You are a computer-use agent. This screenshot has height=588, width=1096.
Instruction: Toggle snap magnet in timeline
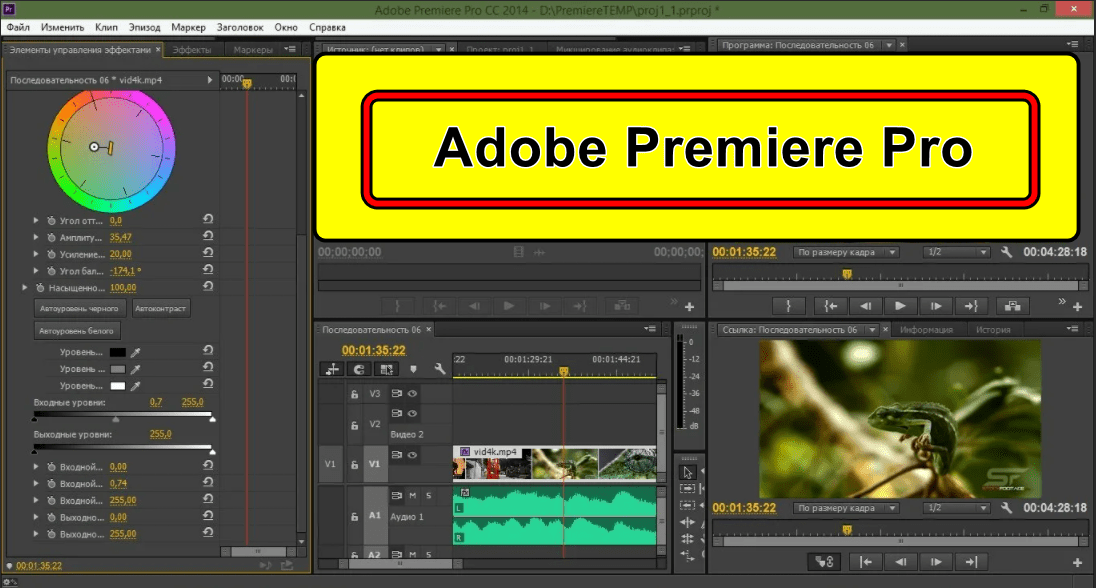click(x=361, y=368)
